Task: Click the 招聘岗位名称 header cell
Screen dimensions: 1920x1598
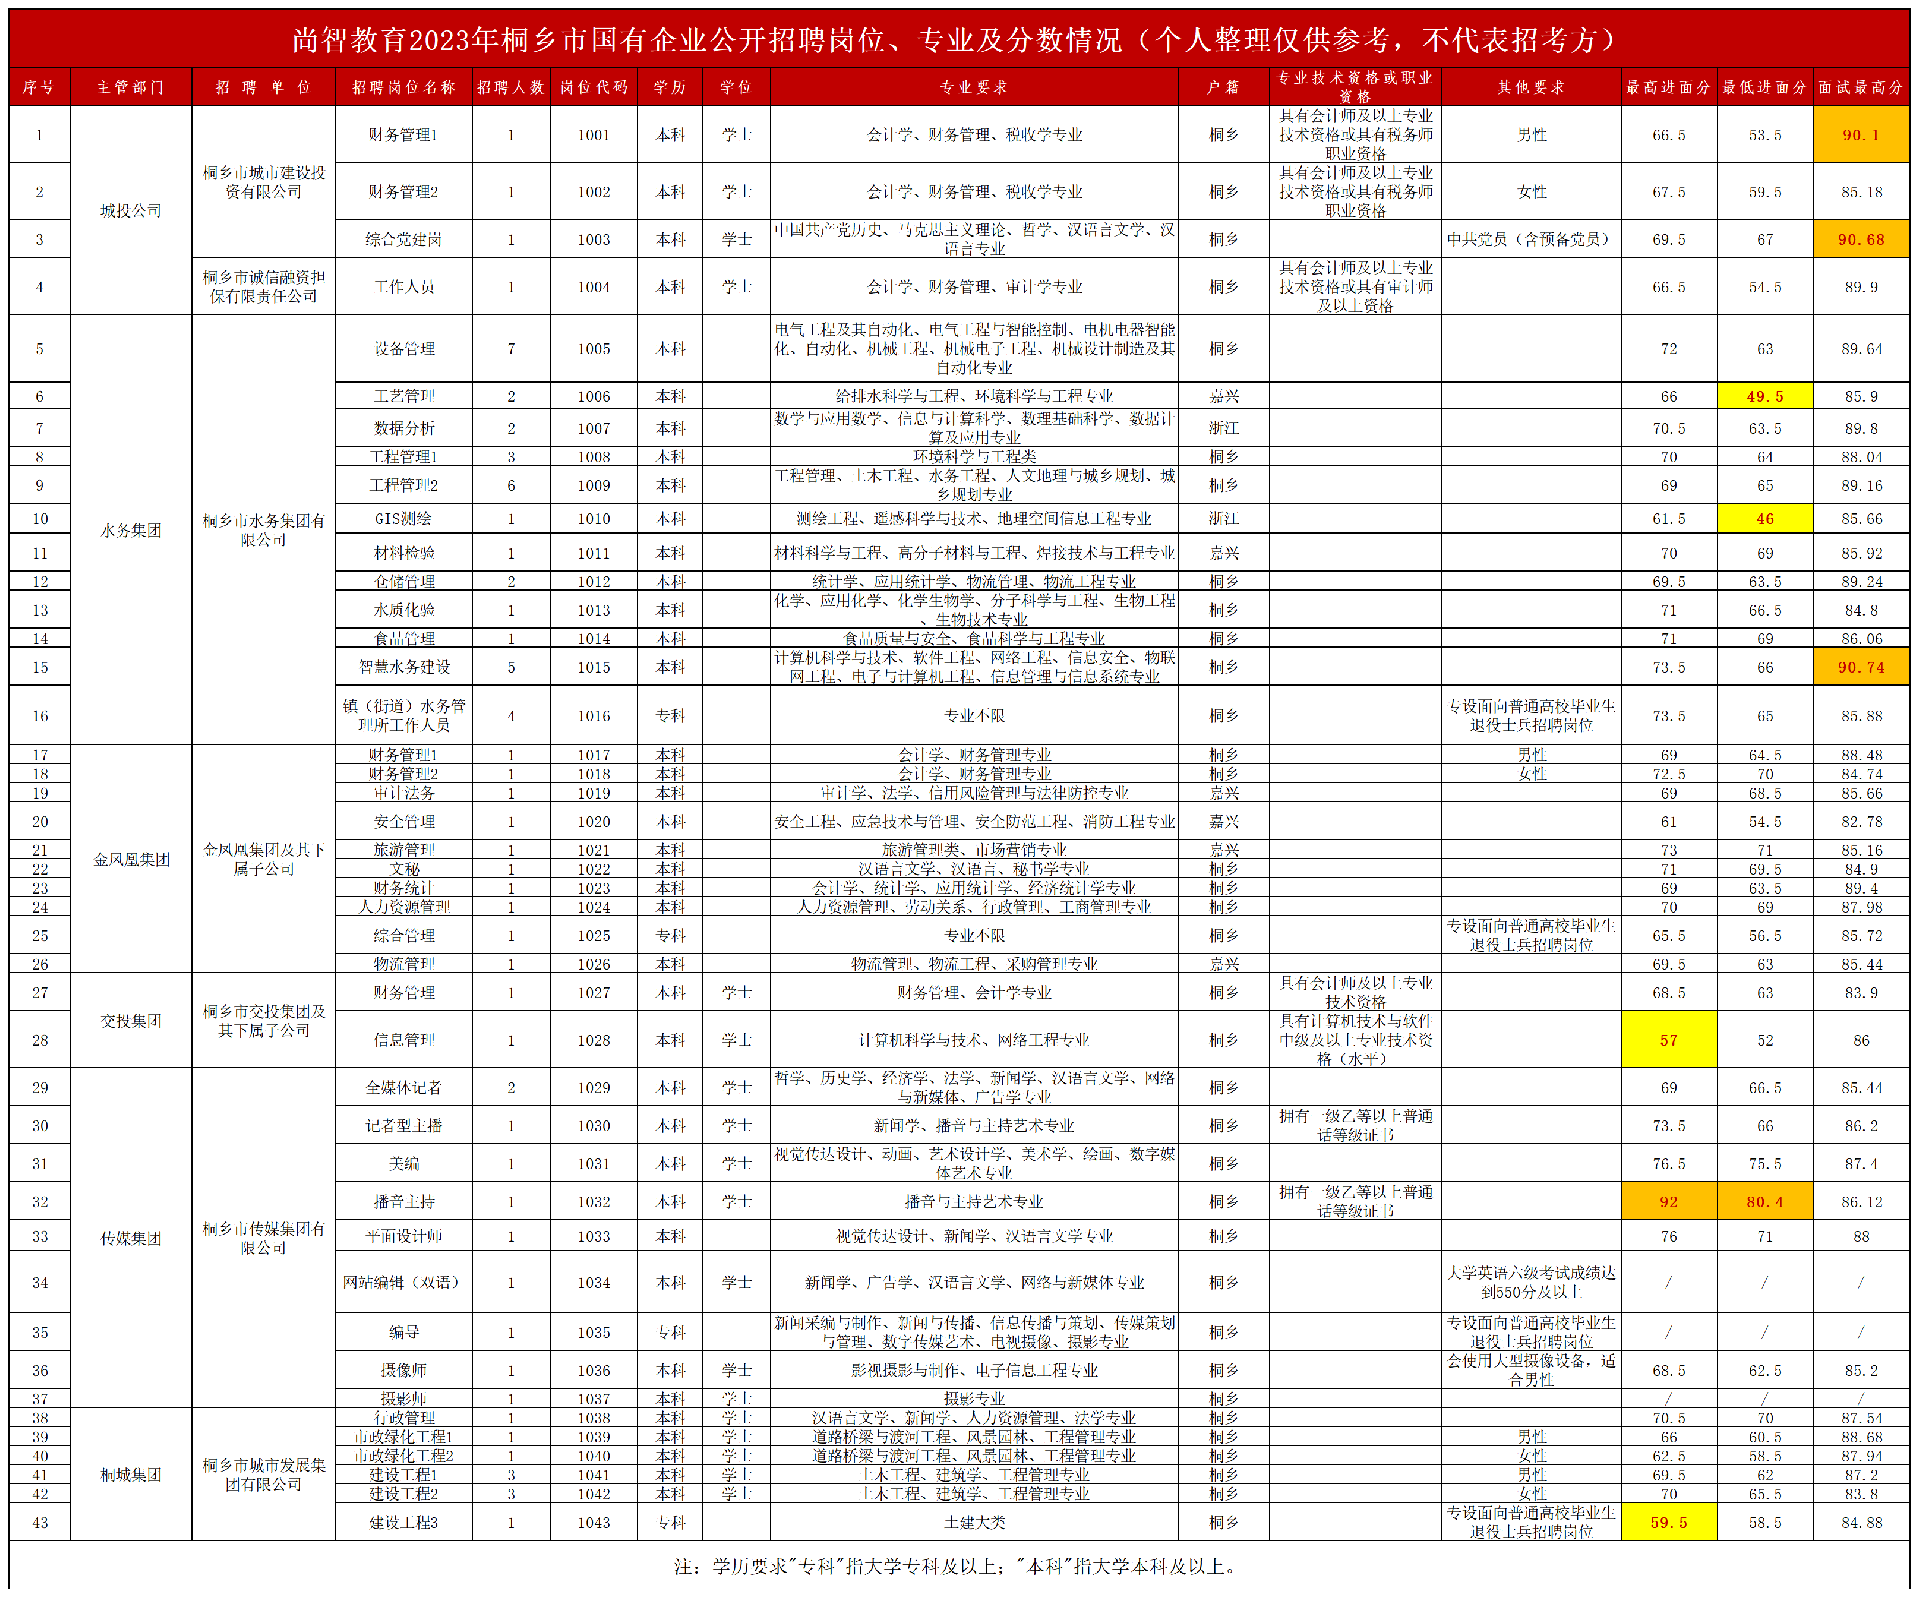Action: 403,87
